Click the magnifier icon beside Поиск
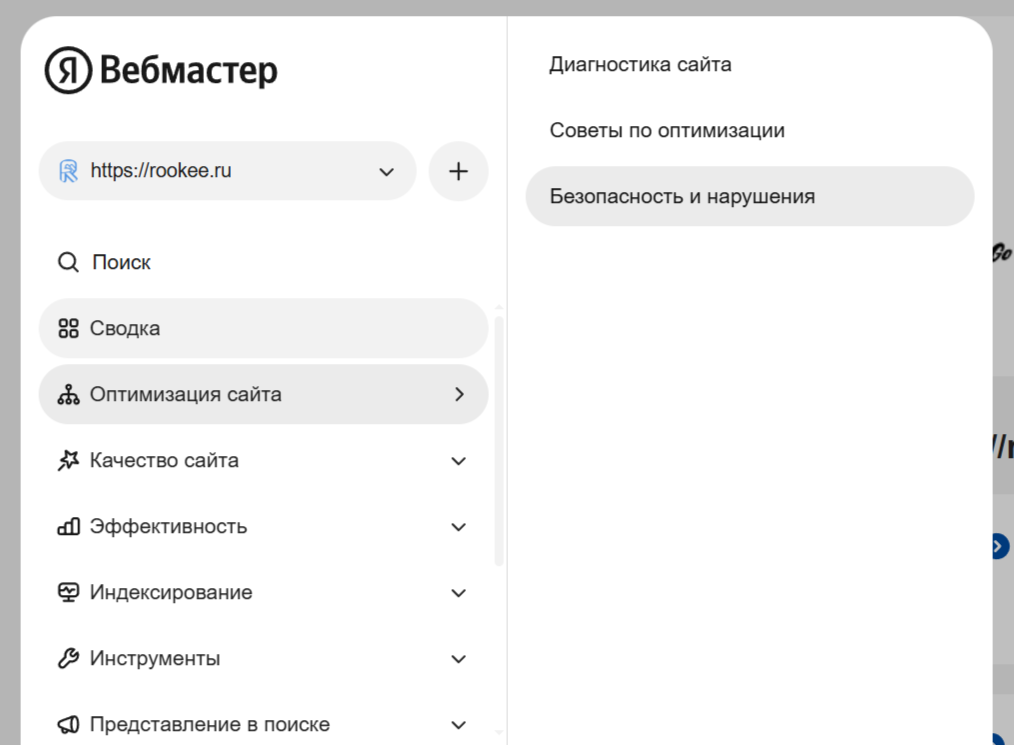The height and width of the screenshot is (745, 1014). pyautogui.click(x=68, y=263)
